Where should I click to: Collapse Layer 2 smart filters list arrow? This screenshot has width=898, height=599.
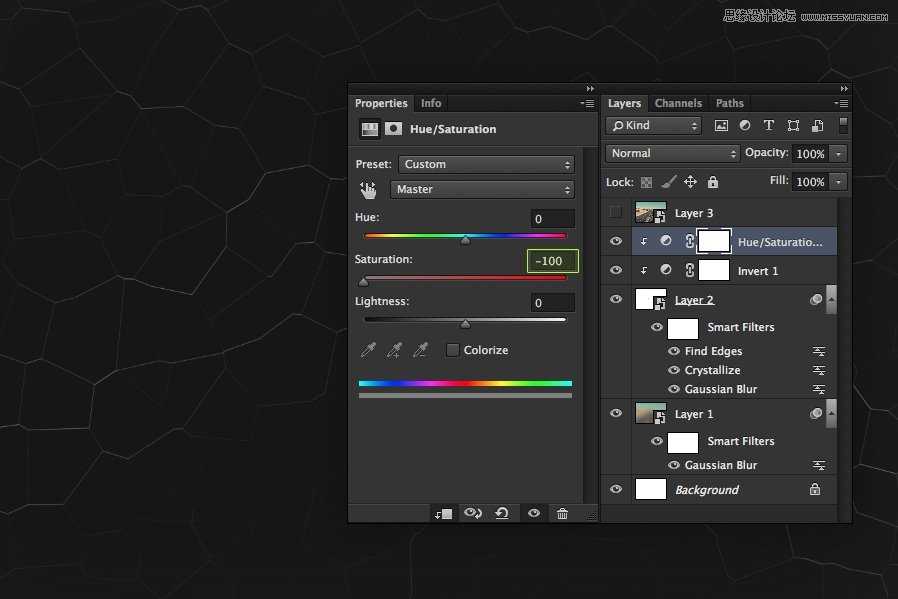pyautogui.click(x=832, y=300)
